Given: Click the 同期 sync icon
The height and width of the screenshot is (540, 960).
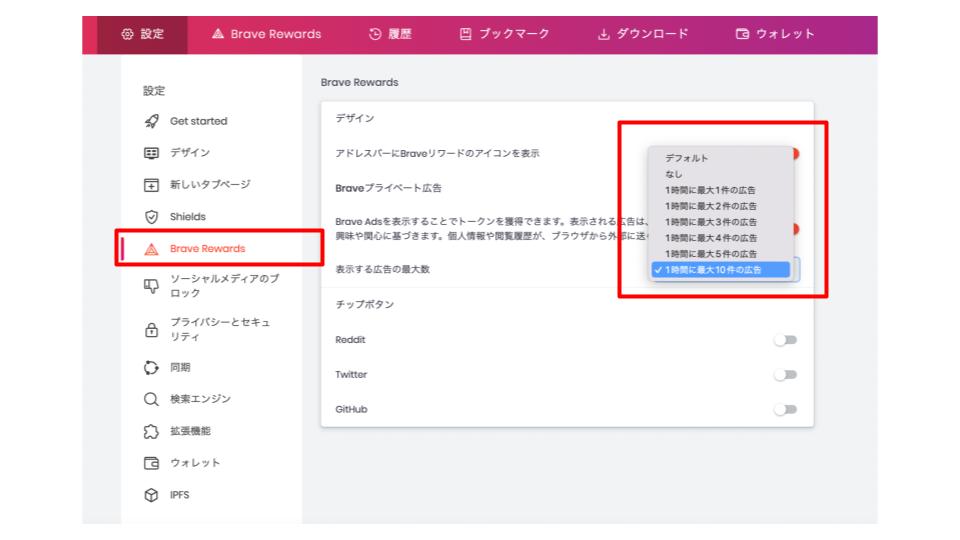Looking at the screenshot, I should tap(151, 367).
